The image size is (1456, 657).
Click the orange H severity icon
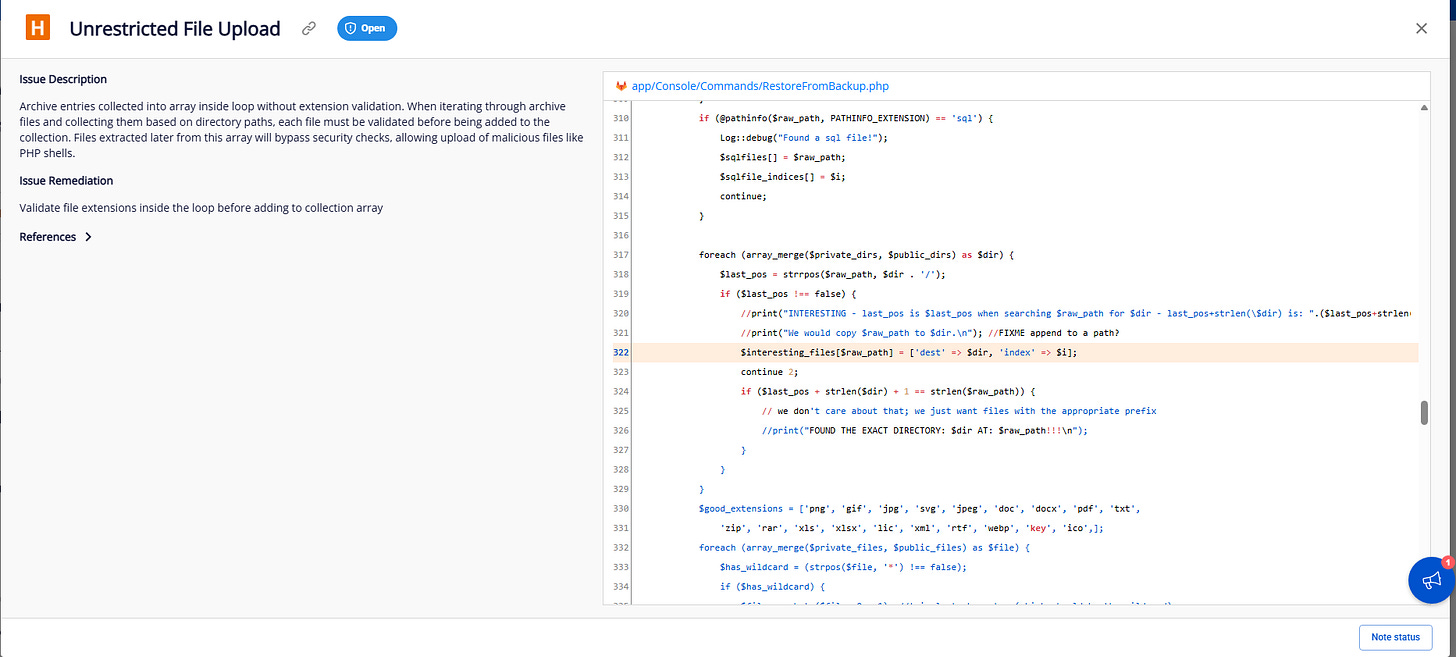(x=38, y=29)
